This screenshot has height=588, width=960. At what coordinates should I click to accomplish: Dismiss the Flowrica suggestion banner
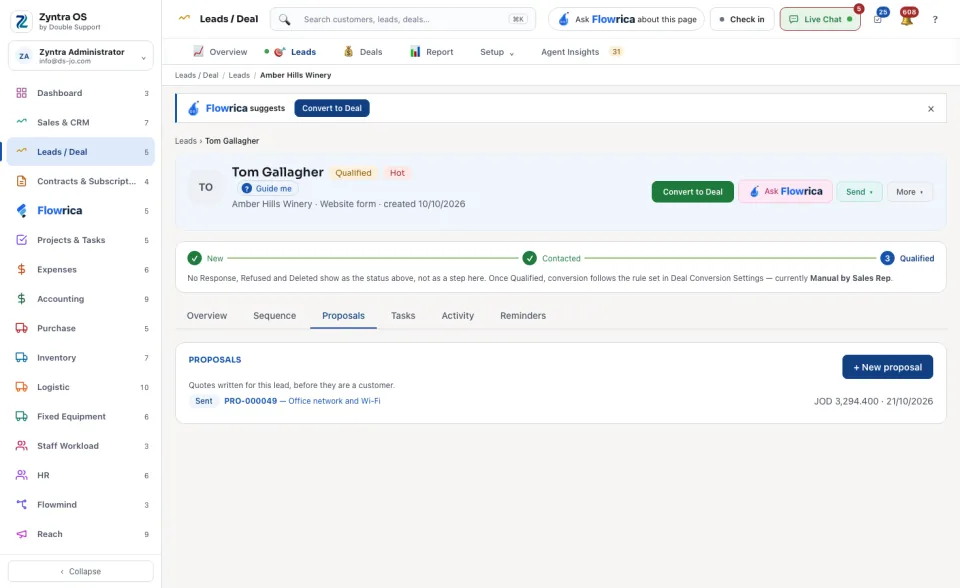[x=931, y=109]
